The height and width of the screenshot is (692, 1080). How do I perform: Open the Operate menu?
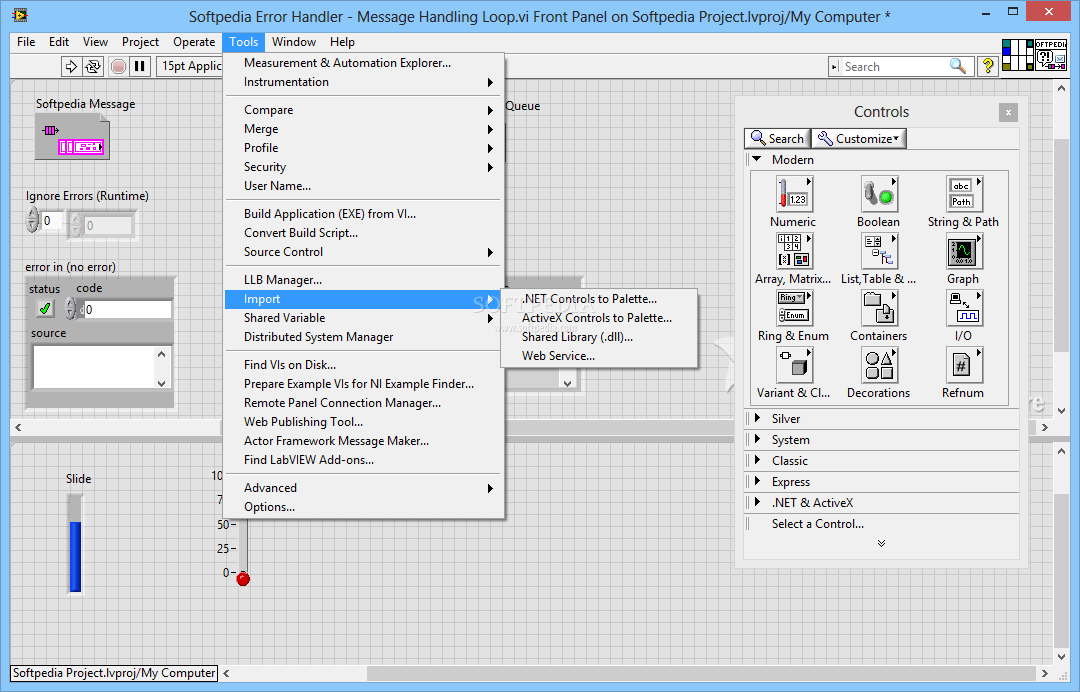tap(194, 42)
